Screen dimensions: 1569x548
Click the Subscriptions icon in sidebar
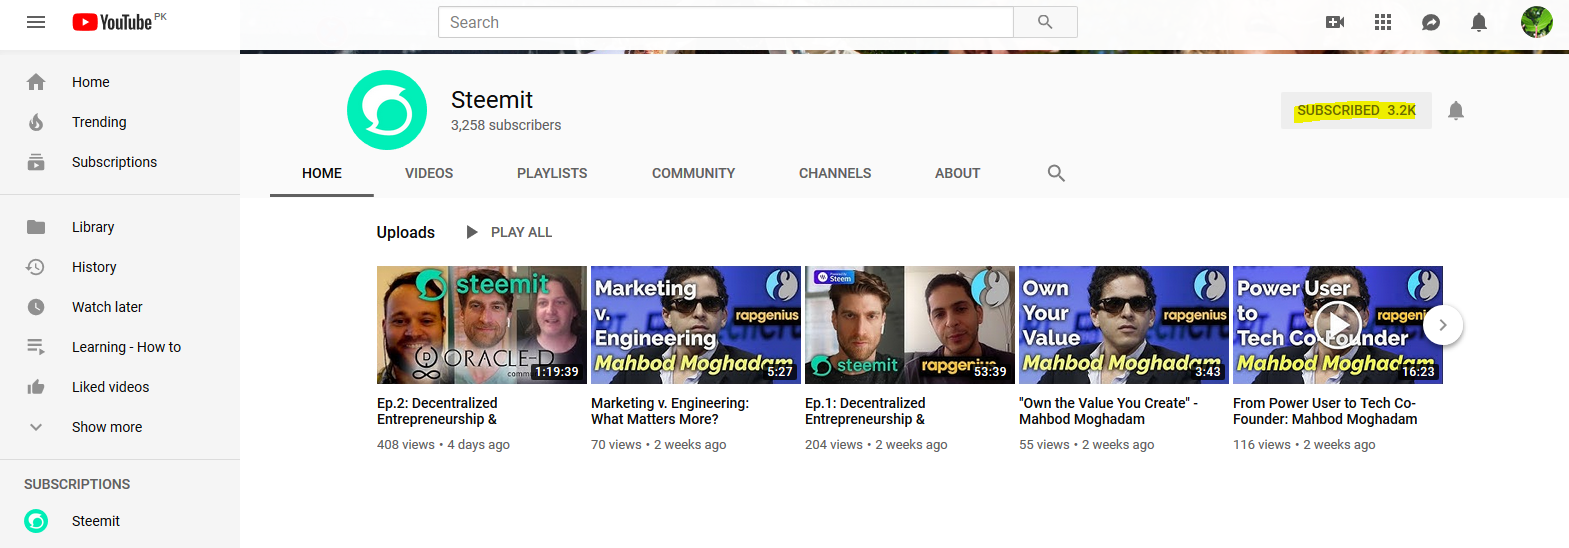click(x=36, y=162)
